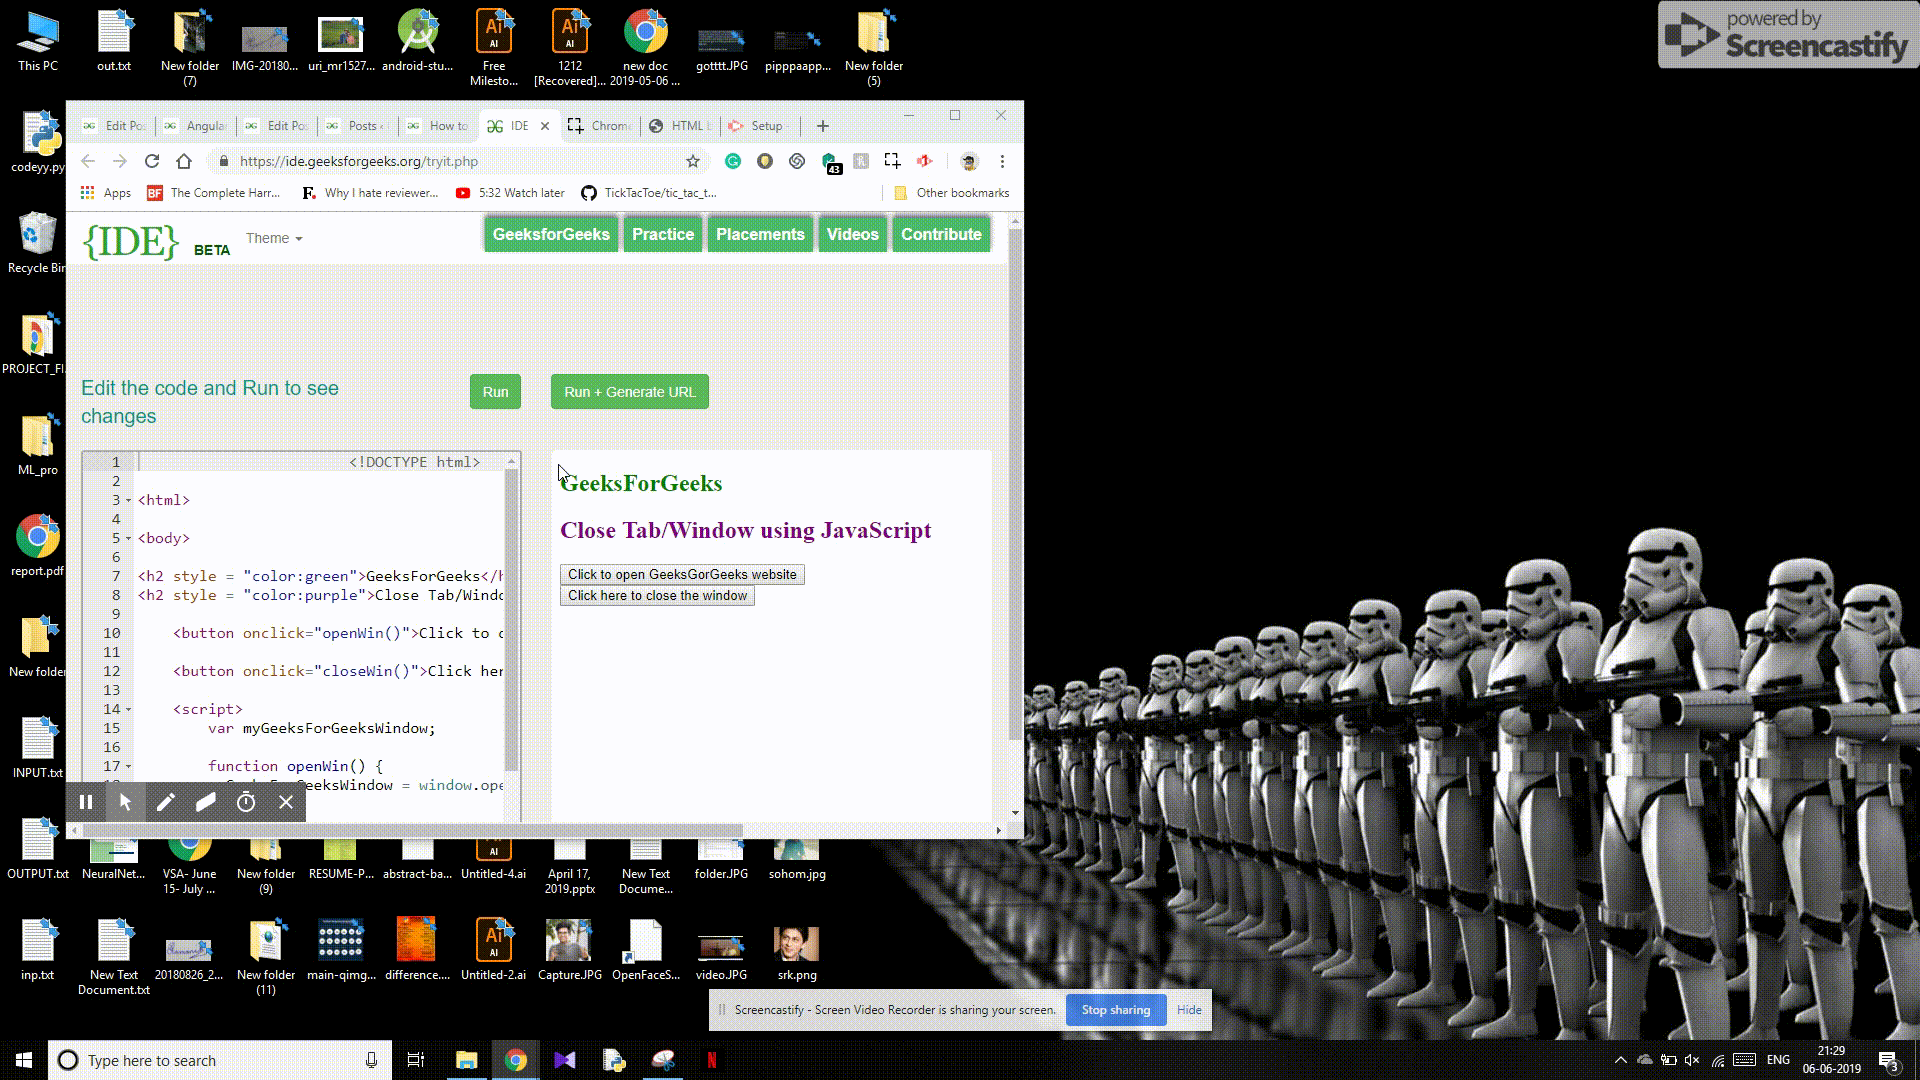The image size is (1920, 1080).
Task: Open the TickTacToe GitHub bookmark
Action: pyautogui.click(x=648, y=193)
